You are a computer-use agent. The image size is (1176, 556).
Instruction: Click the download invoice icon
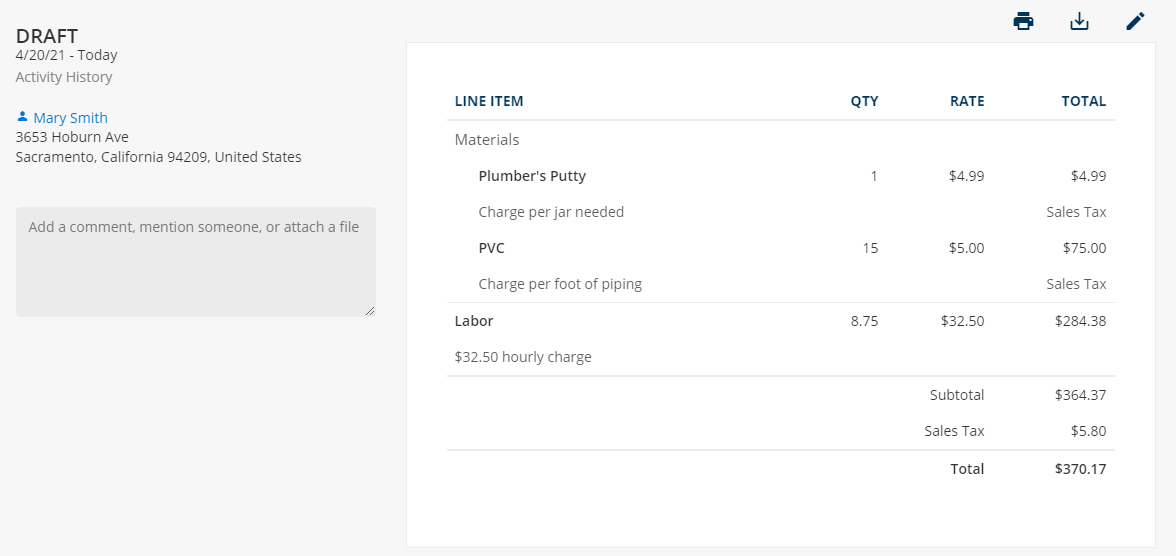click(1078, 21)
